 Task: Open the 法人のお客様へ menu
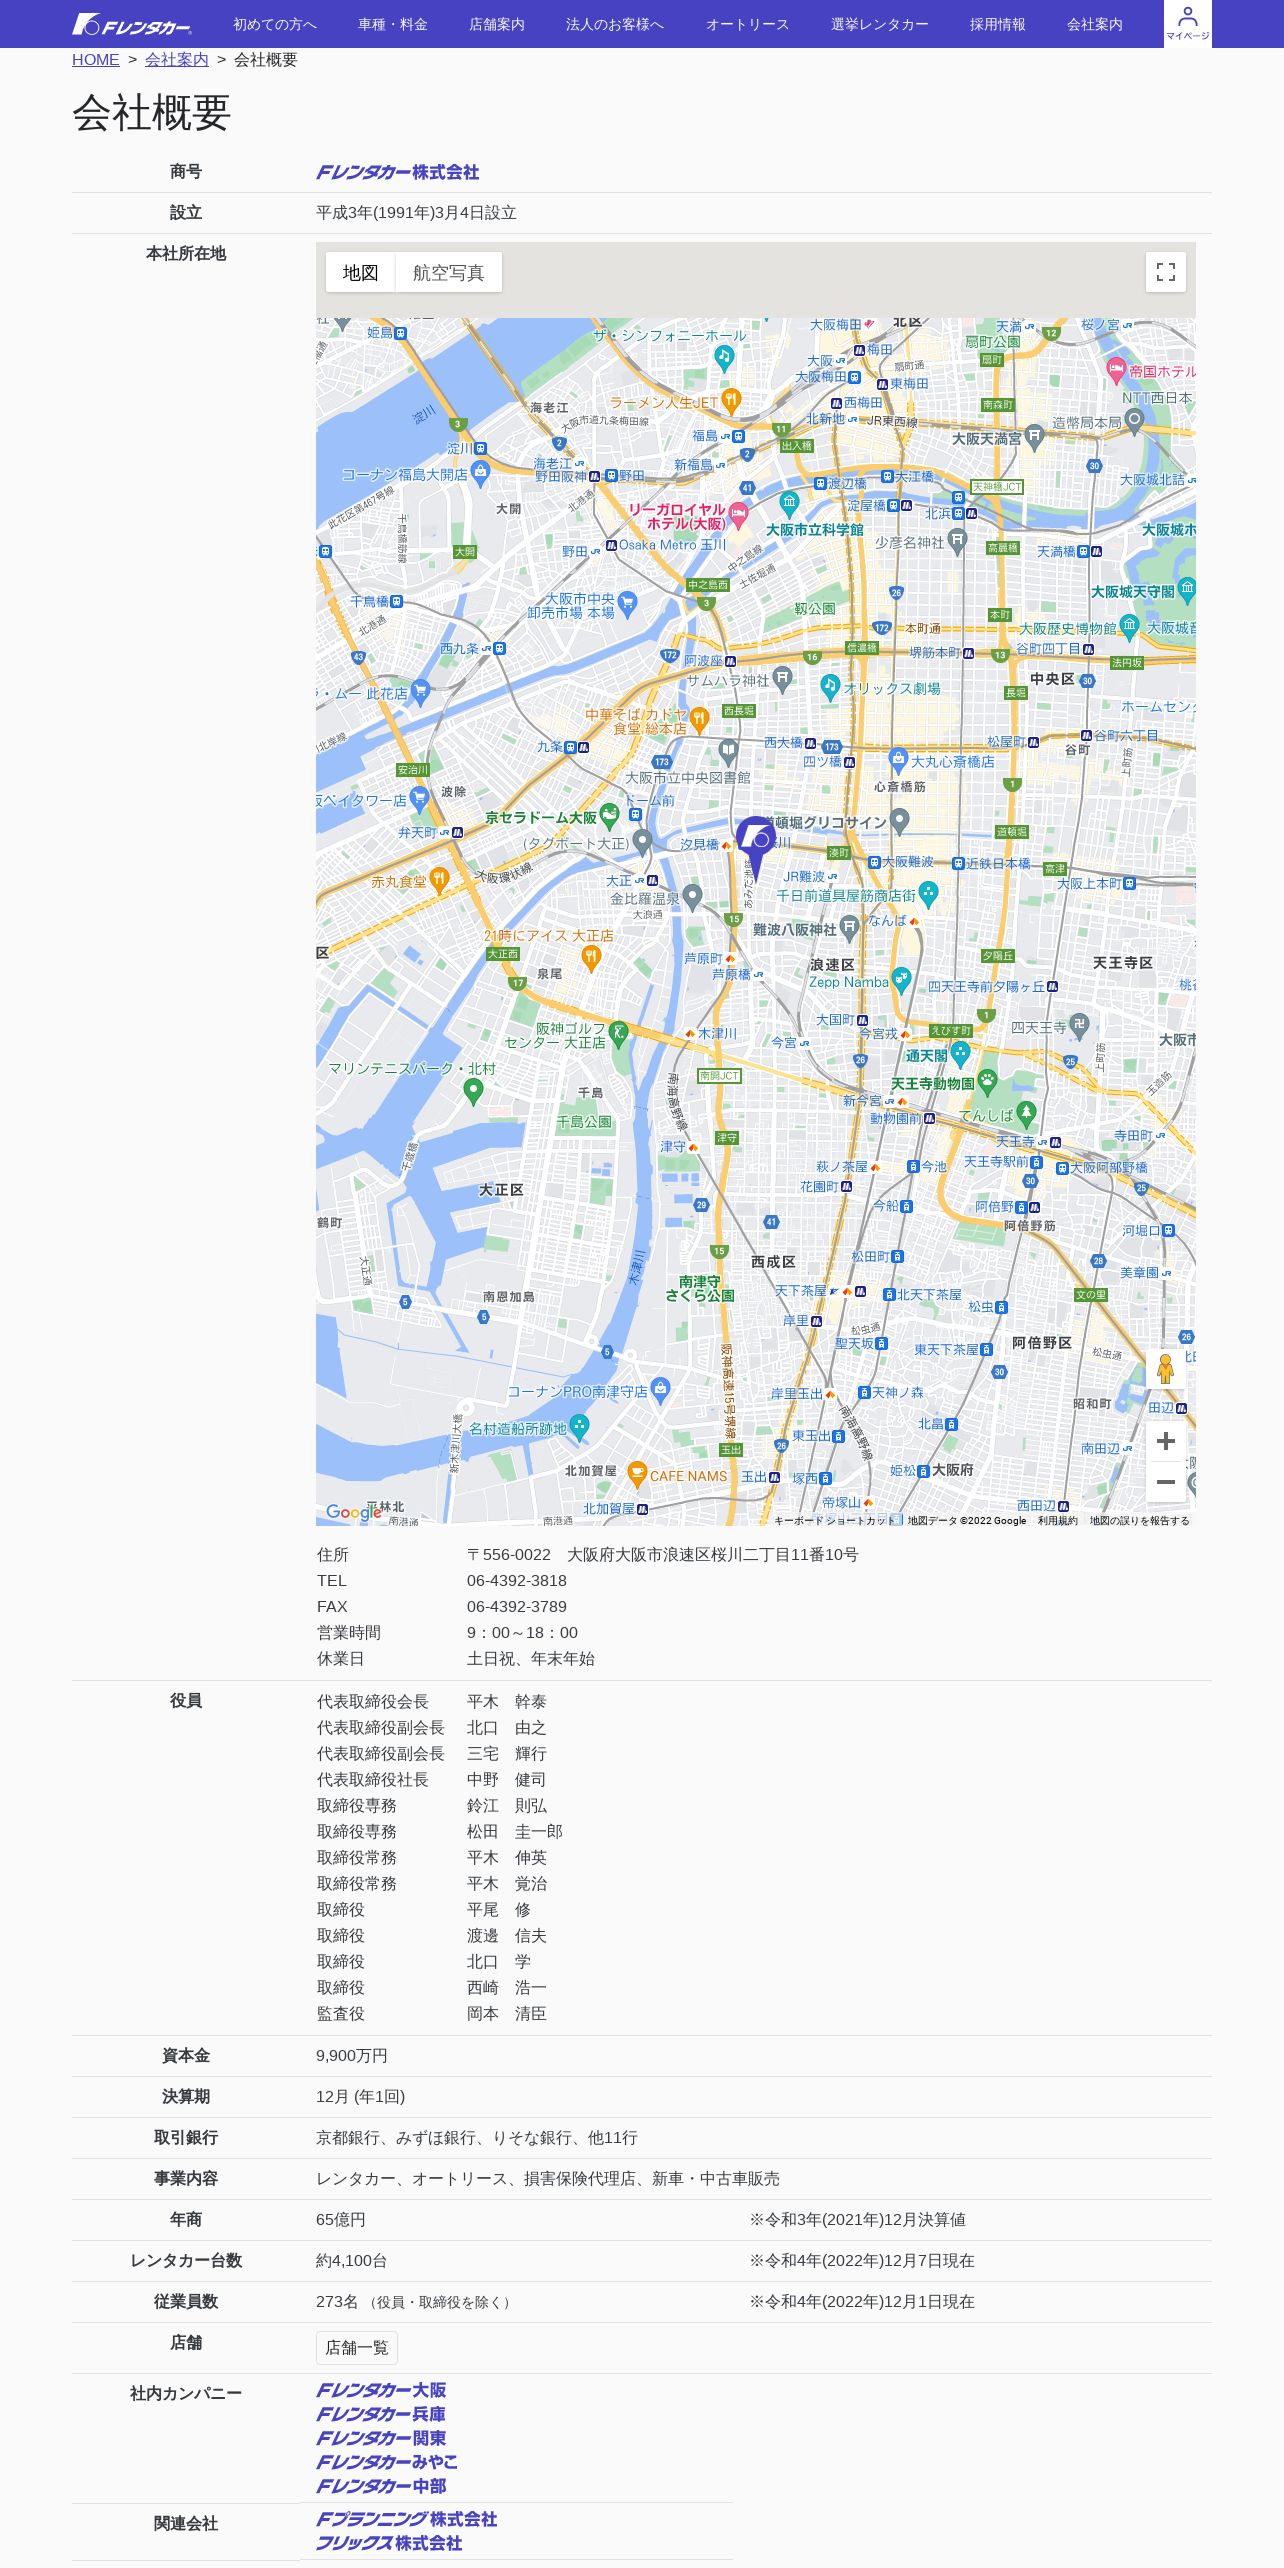tap(615, 24)
